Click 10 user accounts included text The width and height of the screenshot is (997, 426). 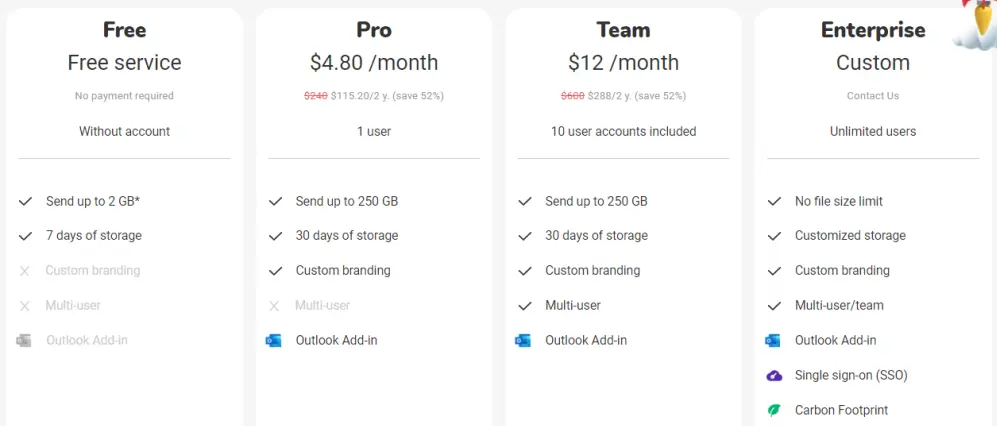pyautogui.click(x=623, y=132)
